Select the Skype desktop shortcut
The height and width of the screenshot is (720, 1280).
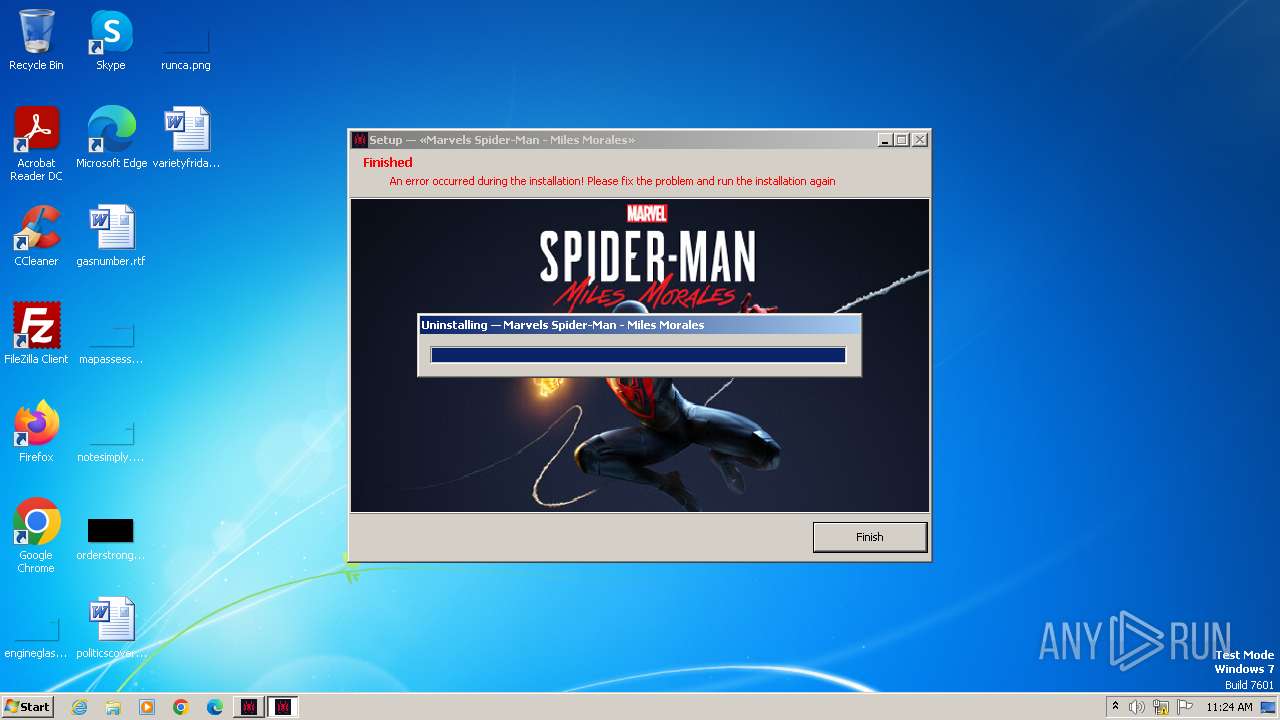[111, 40]
